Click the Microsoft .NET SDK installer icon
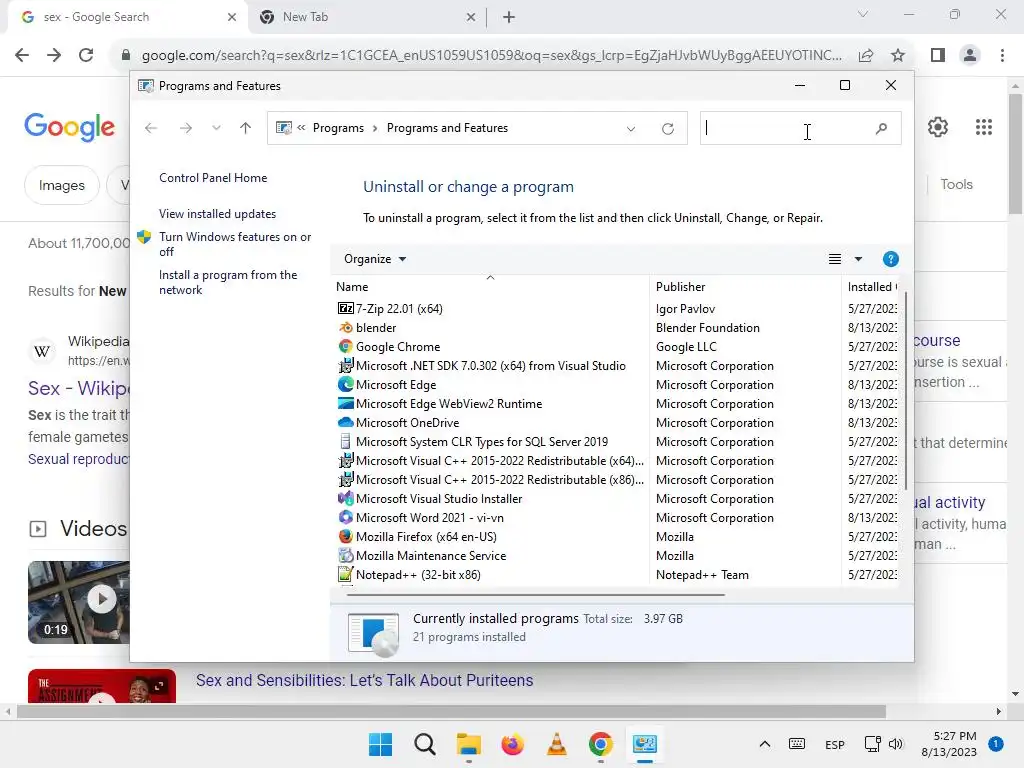 tap(345, 366)
